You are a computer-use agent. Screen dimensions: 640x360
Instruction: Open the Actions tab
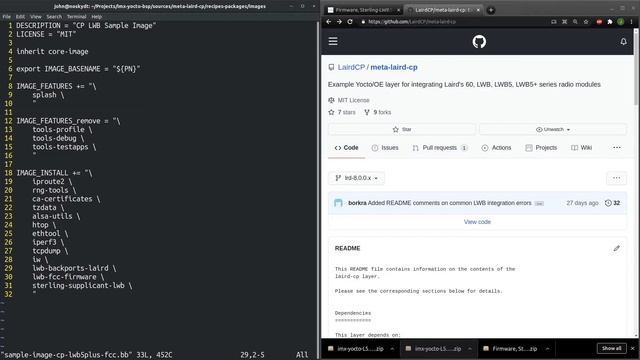click(x=496, y=148)
